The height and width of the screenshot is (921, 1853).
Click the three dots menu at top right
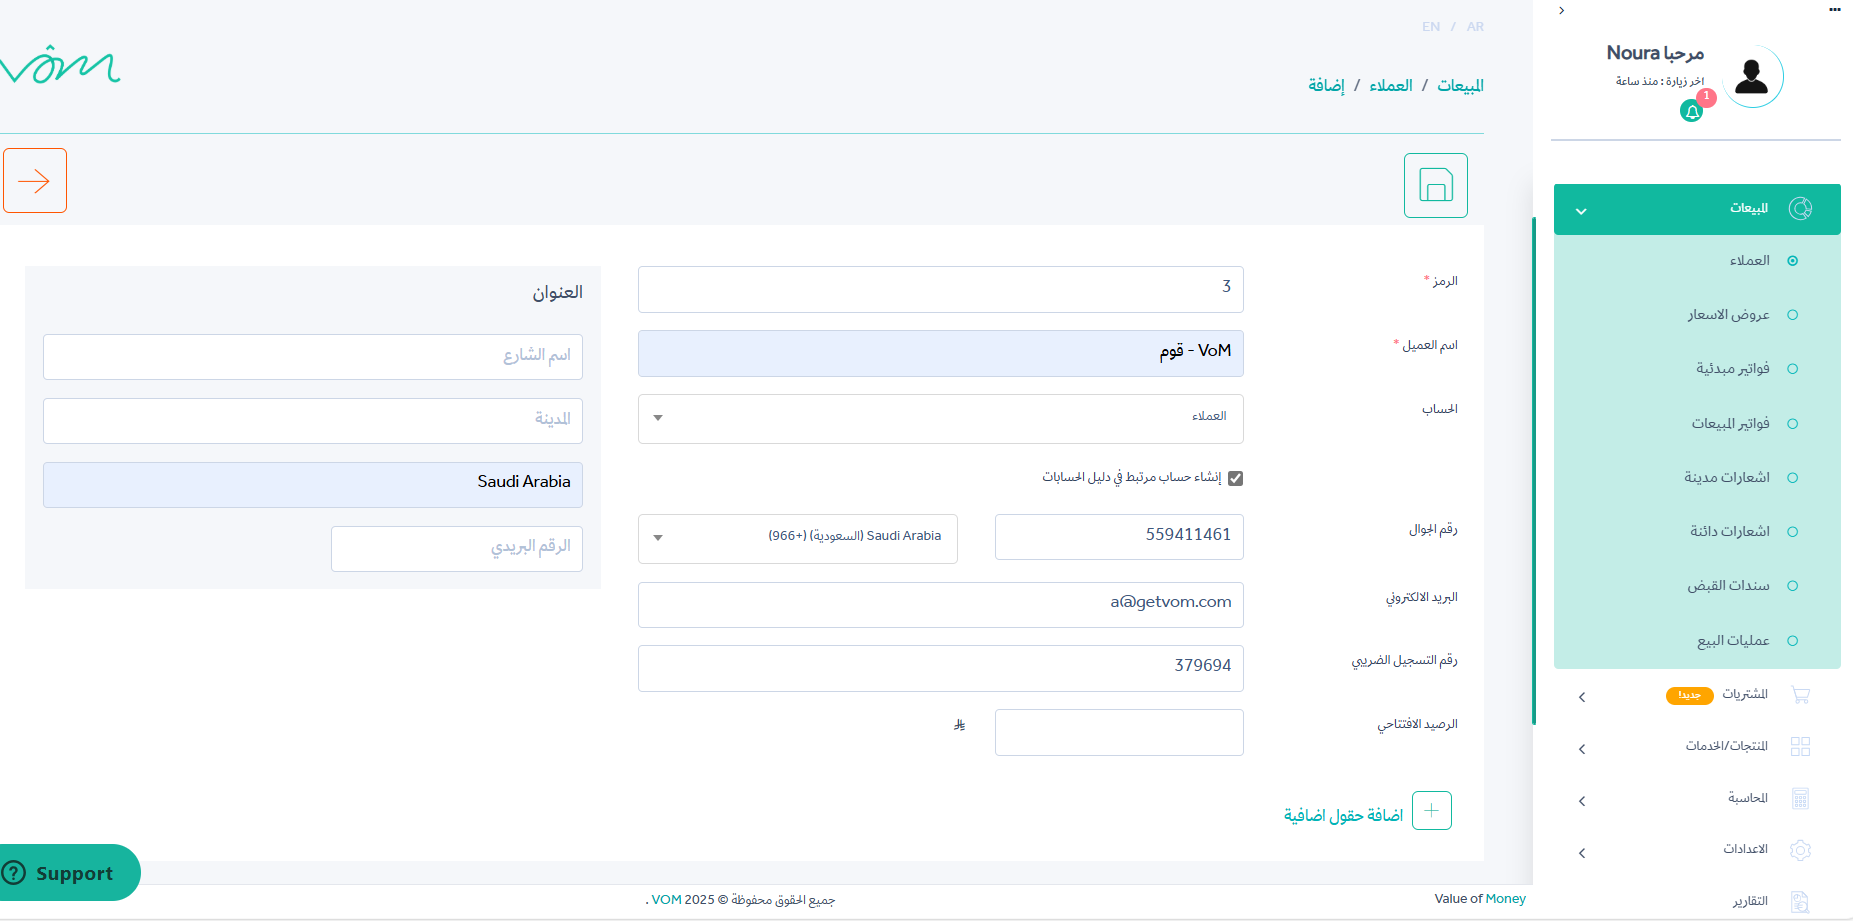[x=1835, y=10]
